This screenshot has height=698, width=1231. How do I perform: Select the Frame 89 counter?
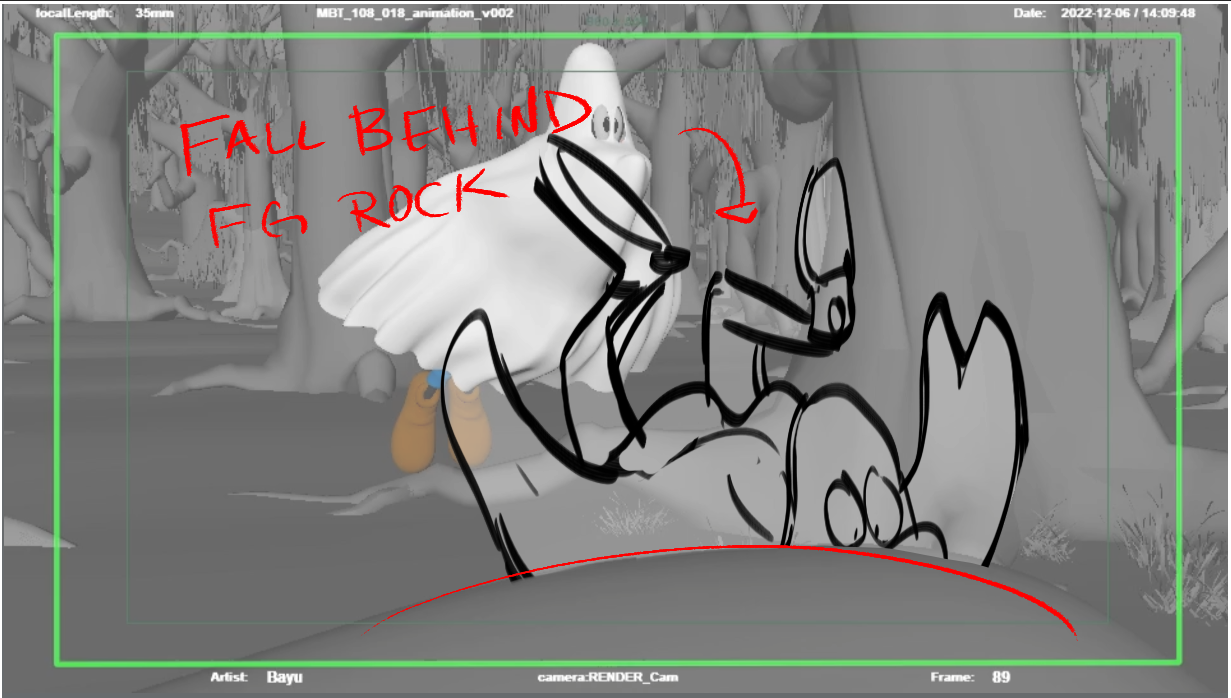970,677
